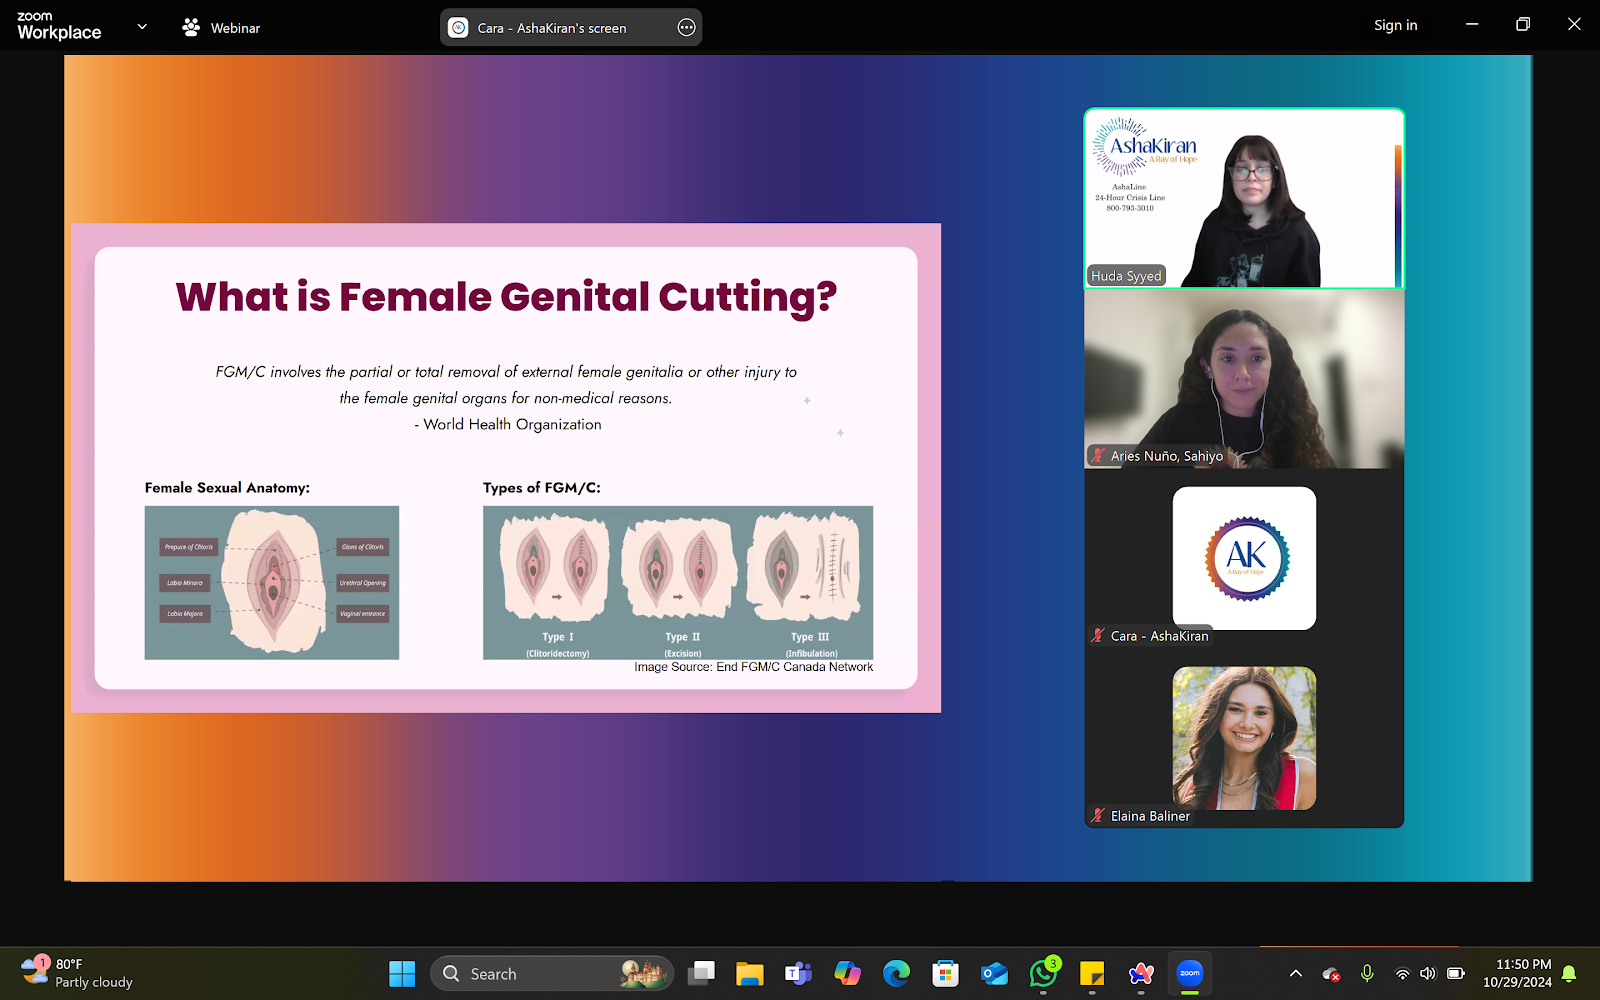The height and width of the screenshot is (1000, 1600).
Task: Launch Microsoft Edge from the taskbar
Action: pos(896,973)
